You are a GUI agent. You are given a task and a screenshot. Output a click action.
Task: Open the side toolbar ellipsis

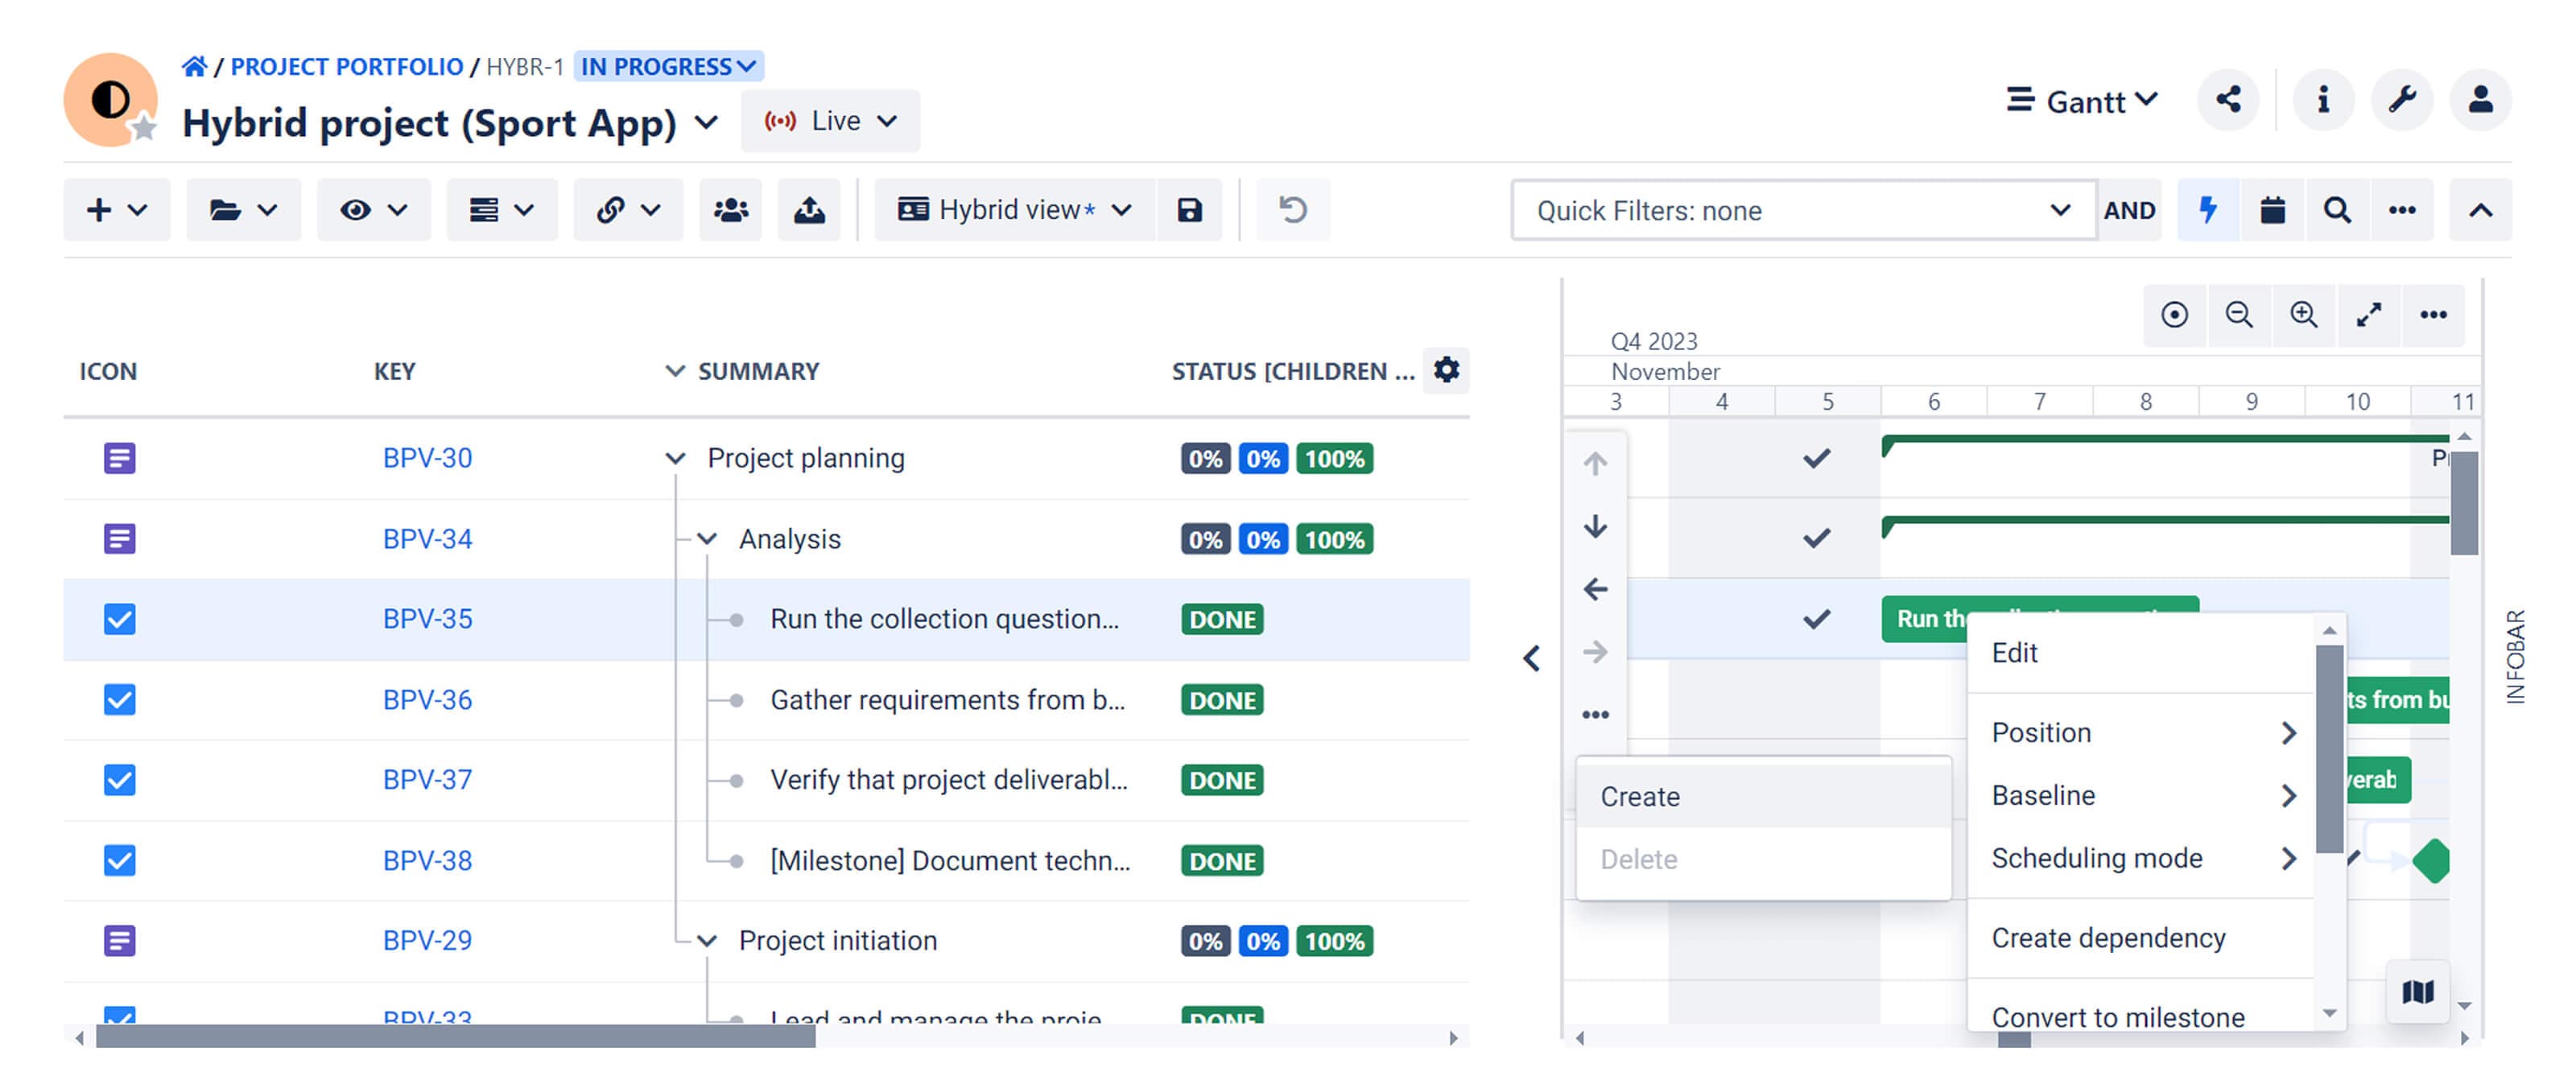tap(1595, 714)
